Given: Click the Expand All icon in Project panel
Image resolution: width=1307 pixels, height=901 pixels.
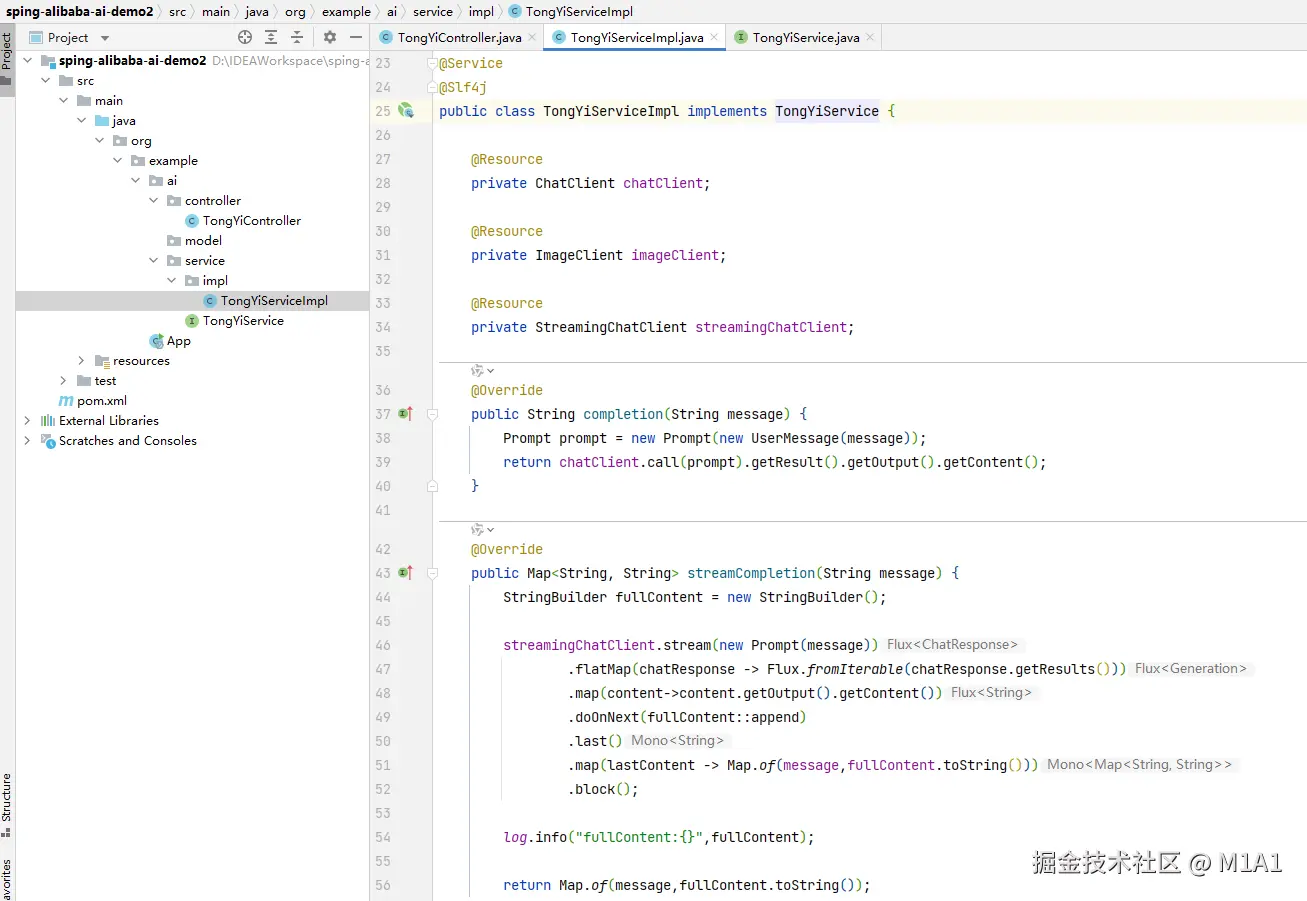Looking at the screenshot, I should coord(271,37).
